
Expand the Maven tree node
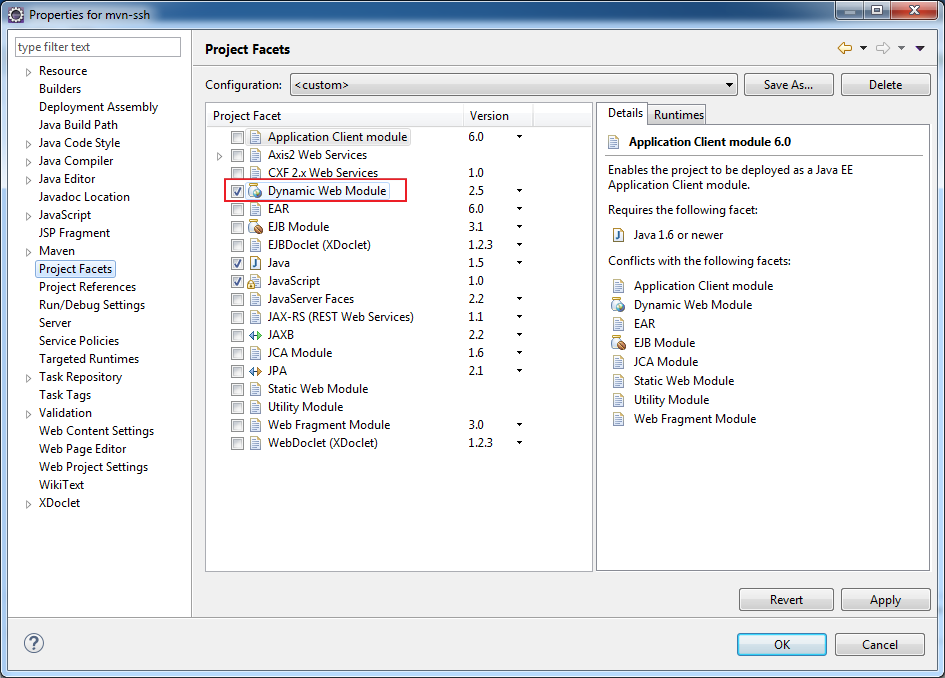point(28,252)
